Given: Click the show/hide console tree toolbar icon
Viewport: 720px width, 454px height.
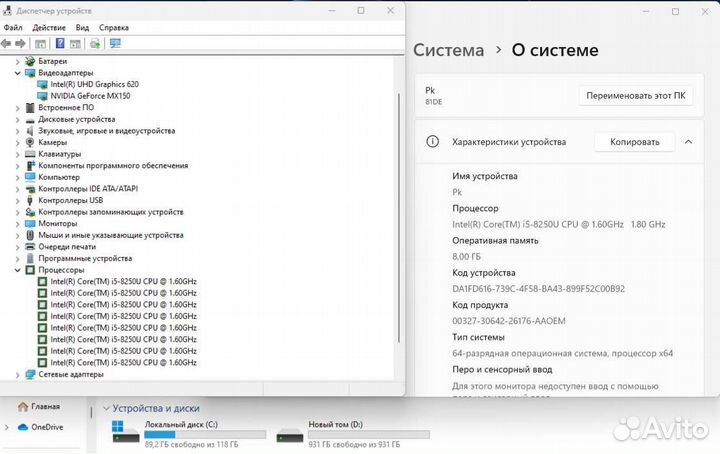Looking at the screenshot, I should 40,44.
